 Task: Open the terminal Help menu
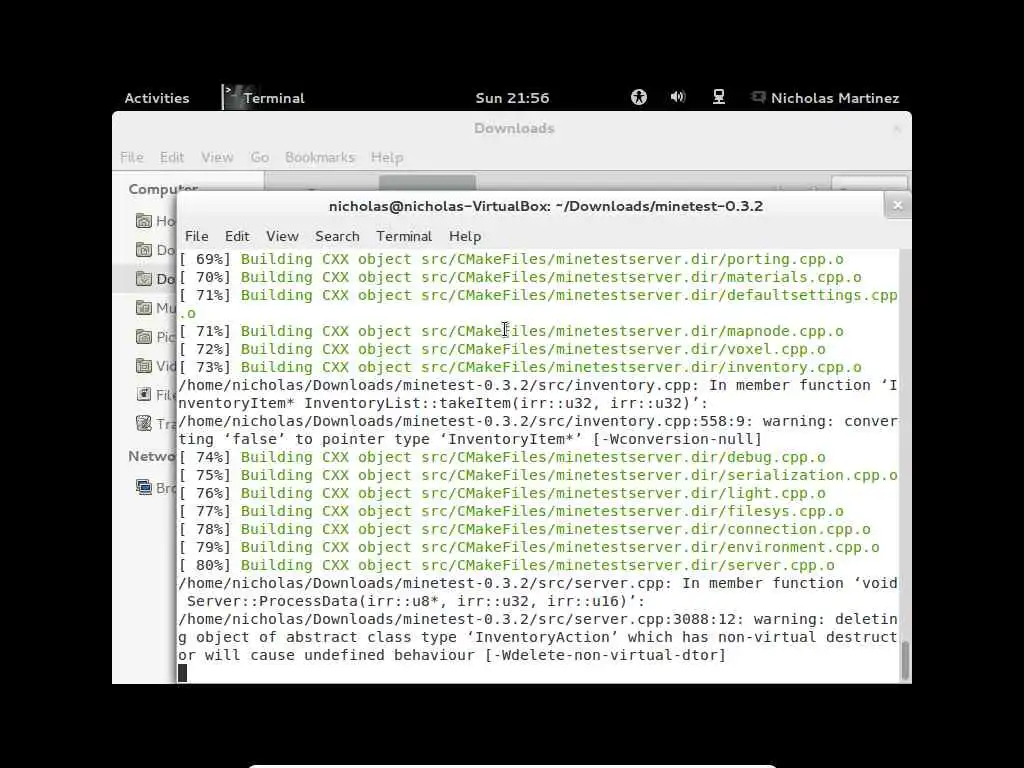tap(465, 236)
